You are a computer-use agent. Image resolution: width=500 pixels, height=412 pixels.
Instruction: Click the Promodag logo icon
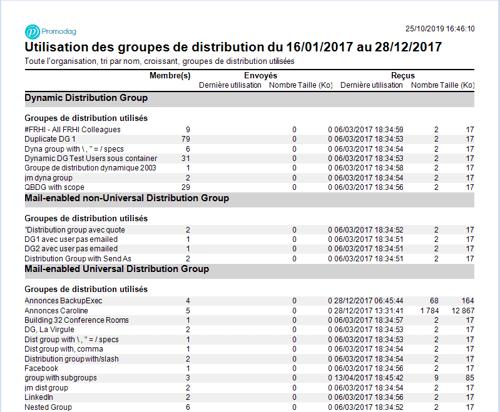pyautogui.click(x=32, y=32)
